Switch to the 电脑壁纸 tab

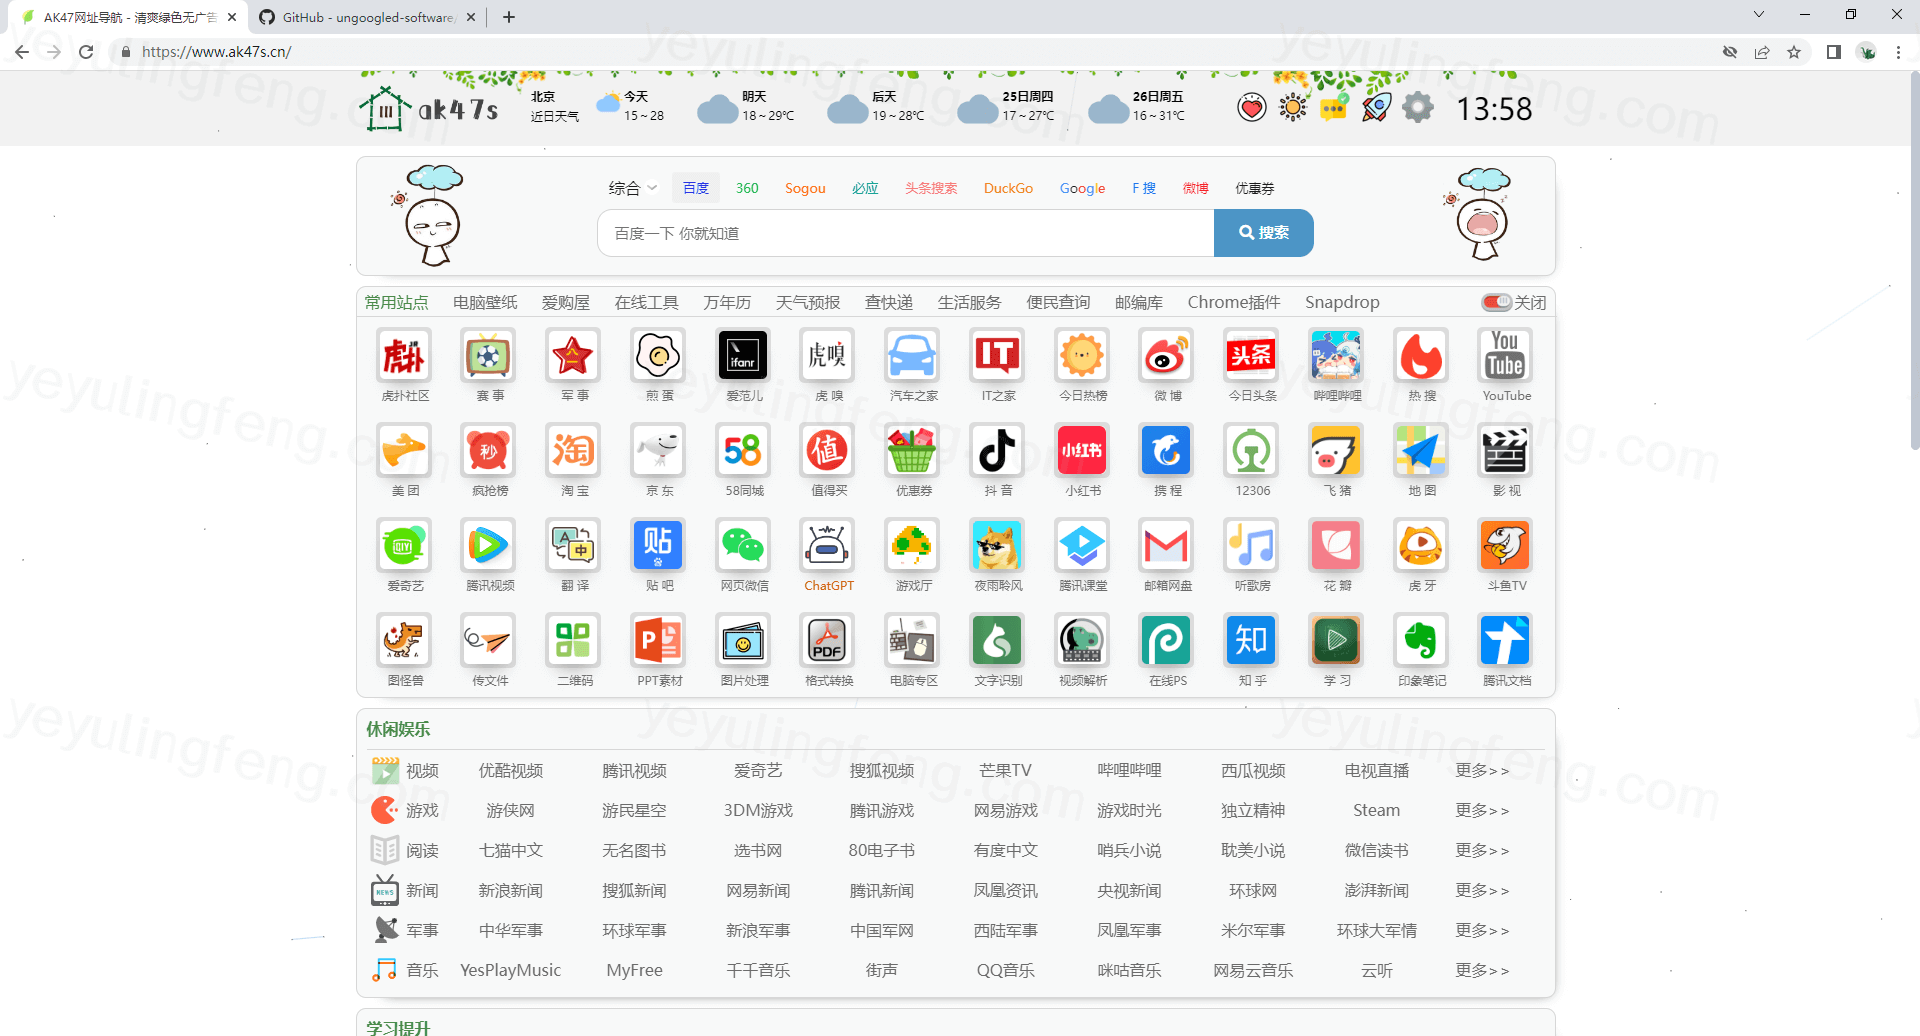(485, 302)
